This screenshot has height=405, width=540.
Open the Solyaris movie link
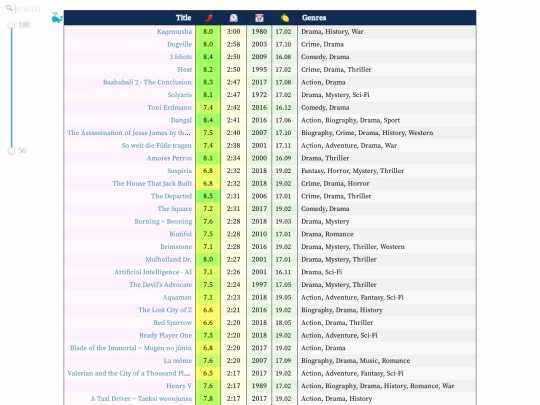point(180,95)
